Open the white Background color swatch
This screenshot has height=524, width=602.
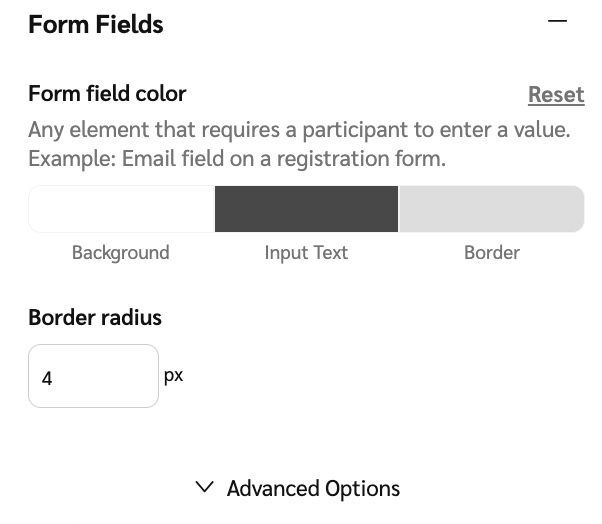pyautogui.click(x=121, y=209)
